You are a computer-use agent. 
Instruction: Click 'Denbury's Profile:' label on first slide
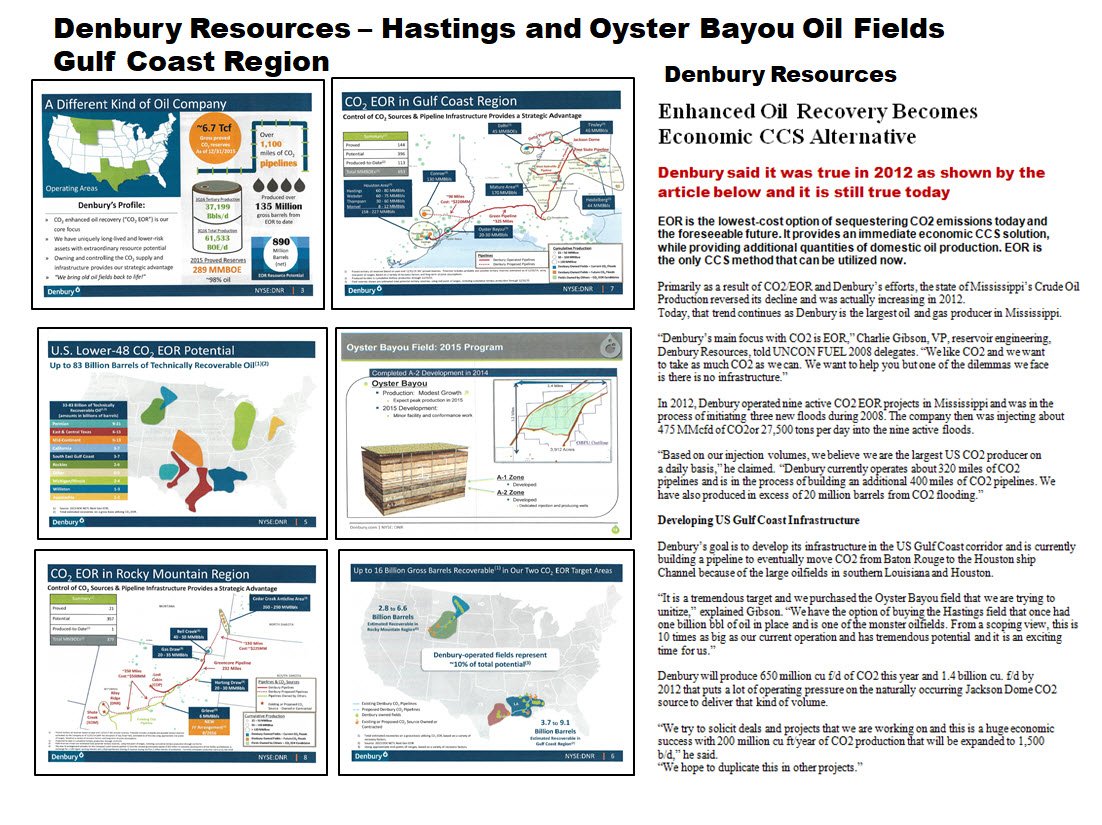pyautogui.click(x=111, y=205)
